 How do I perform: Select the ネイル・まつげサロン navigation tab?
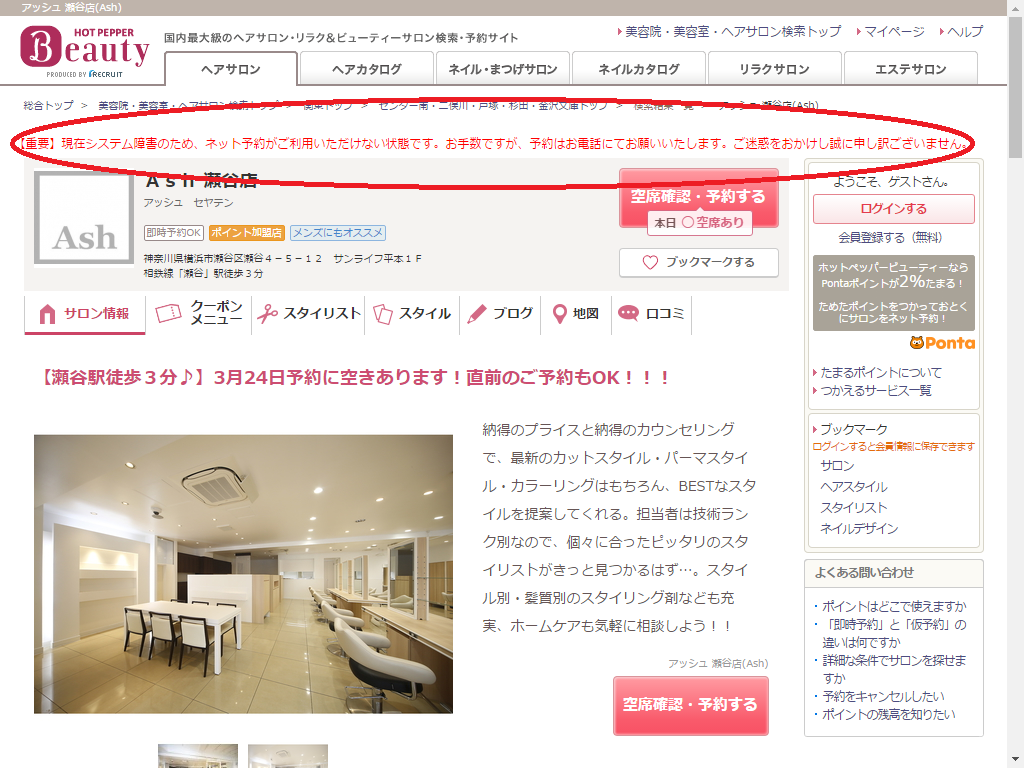coord(503,69)
